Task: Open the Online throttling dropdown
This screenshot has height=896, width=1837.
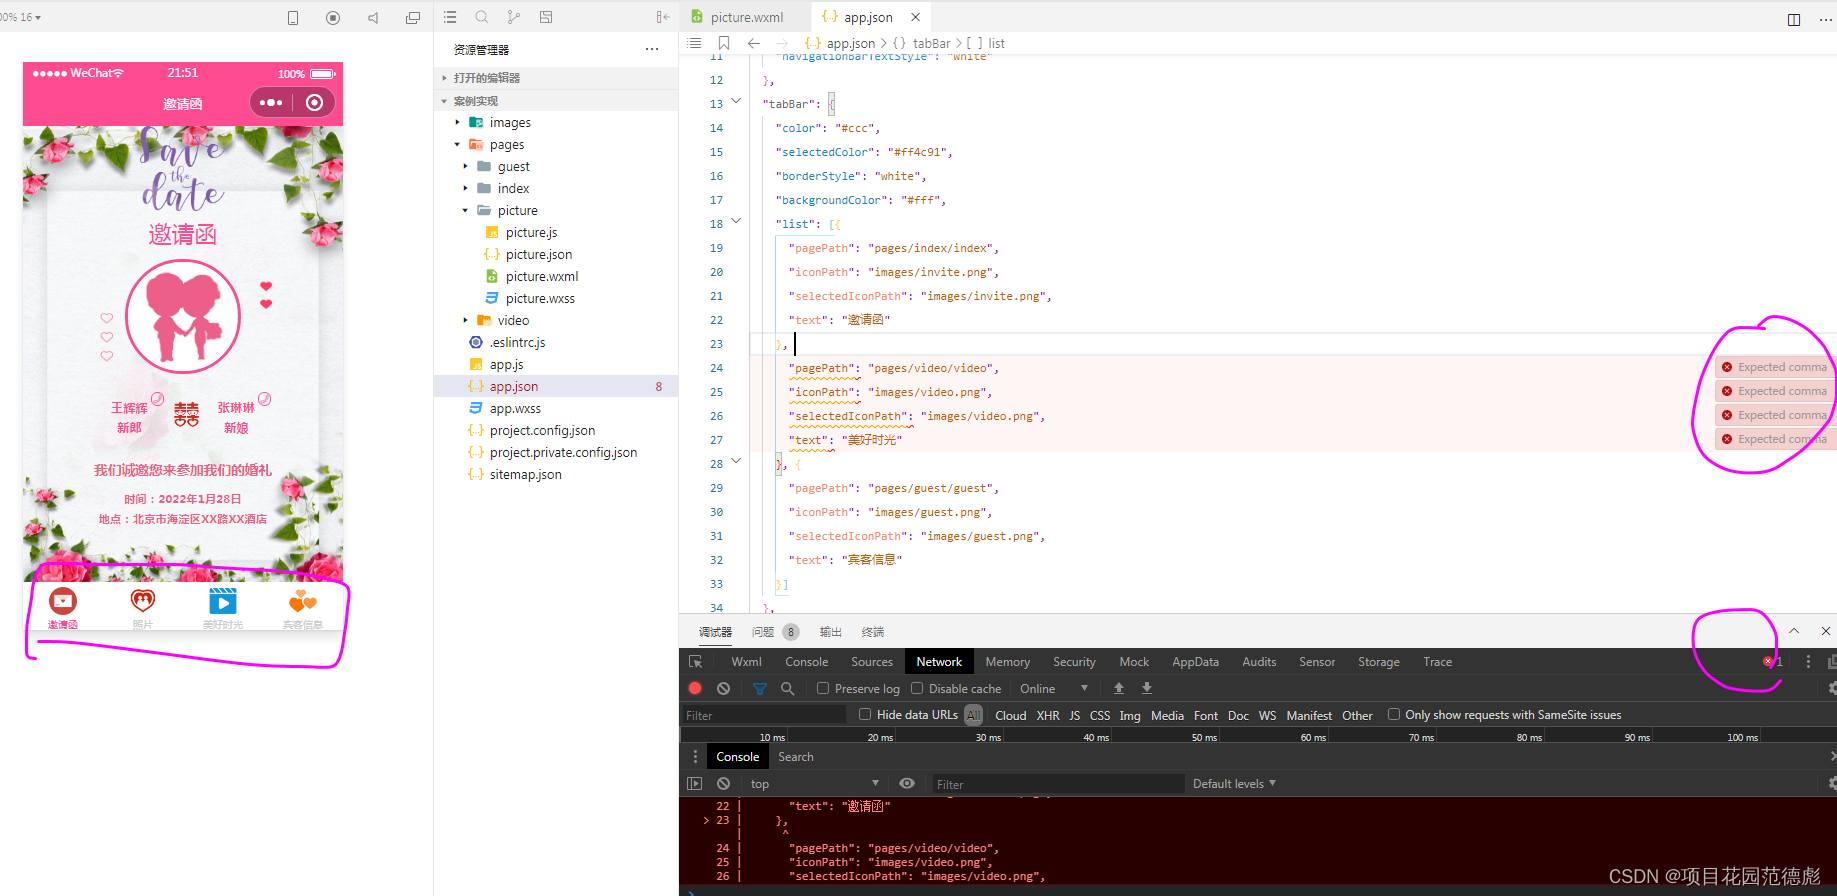Action: pos(1054,688)
